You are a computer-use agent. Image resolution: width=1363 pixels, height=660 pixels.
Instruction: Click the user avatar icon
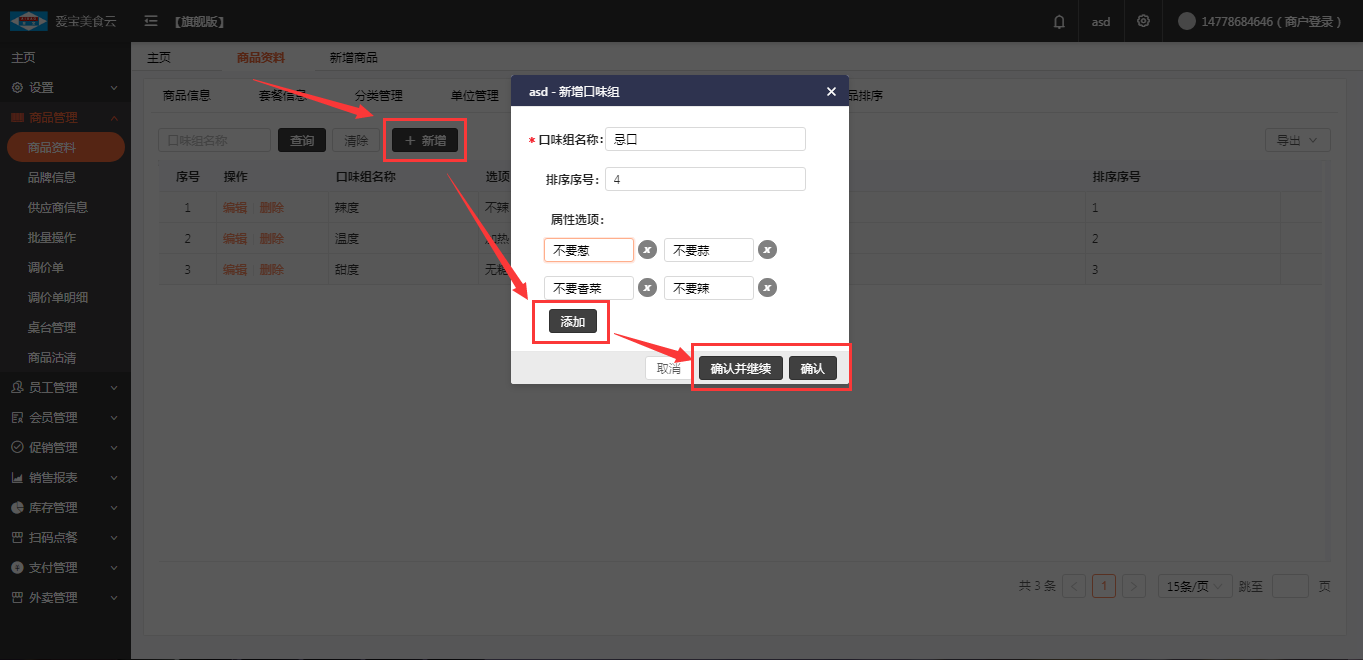tap(1187, 21)
